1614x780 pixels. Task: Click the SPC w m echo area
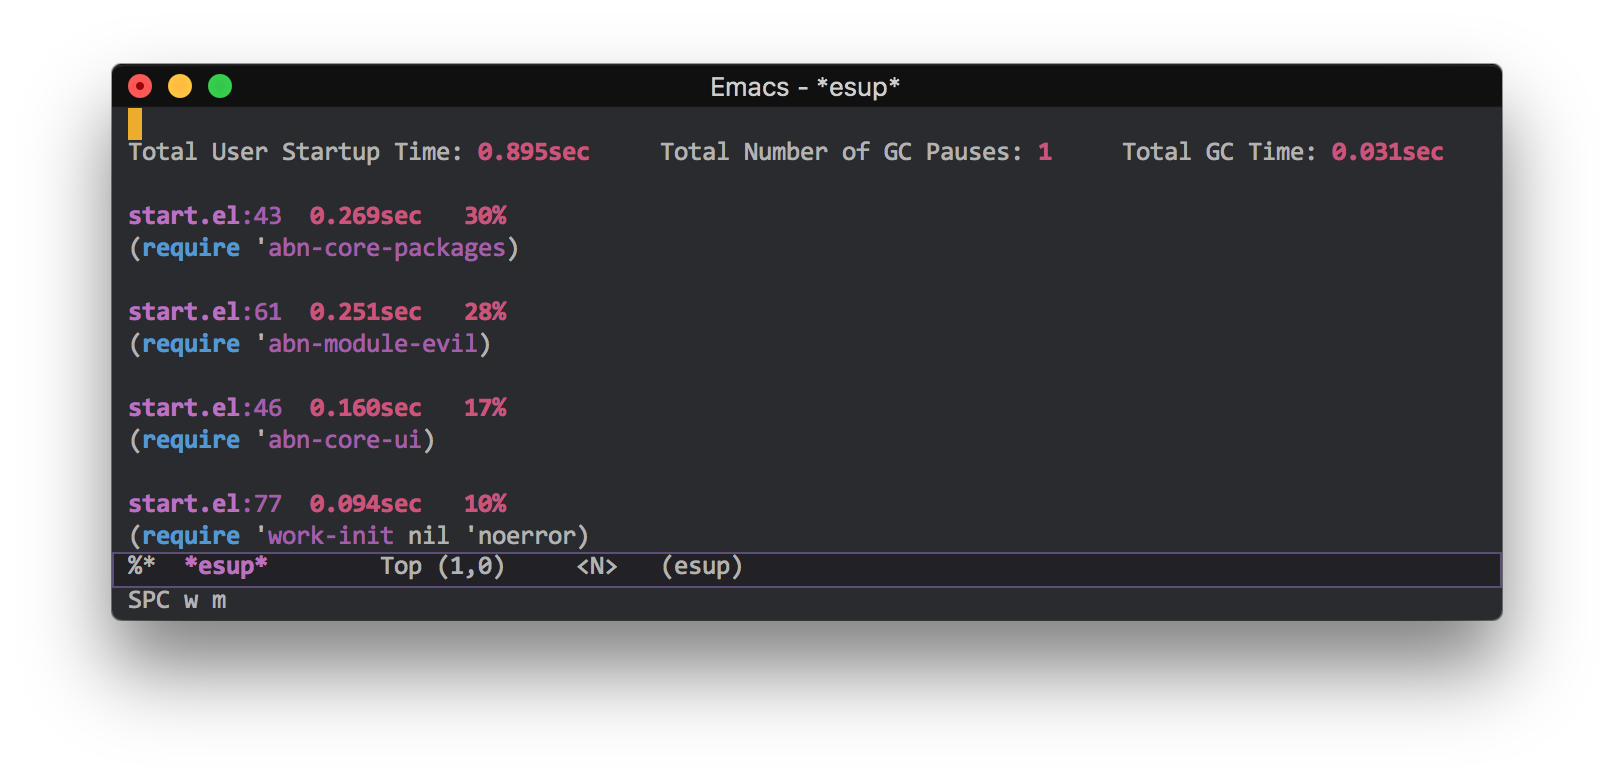177,601
